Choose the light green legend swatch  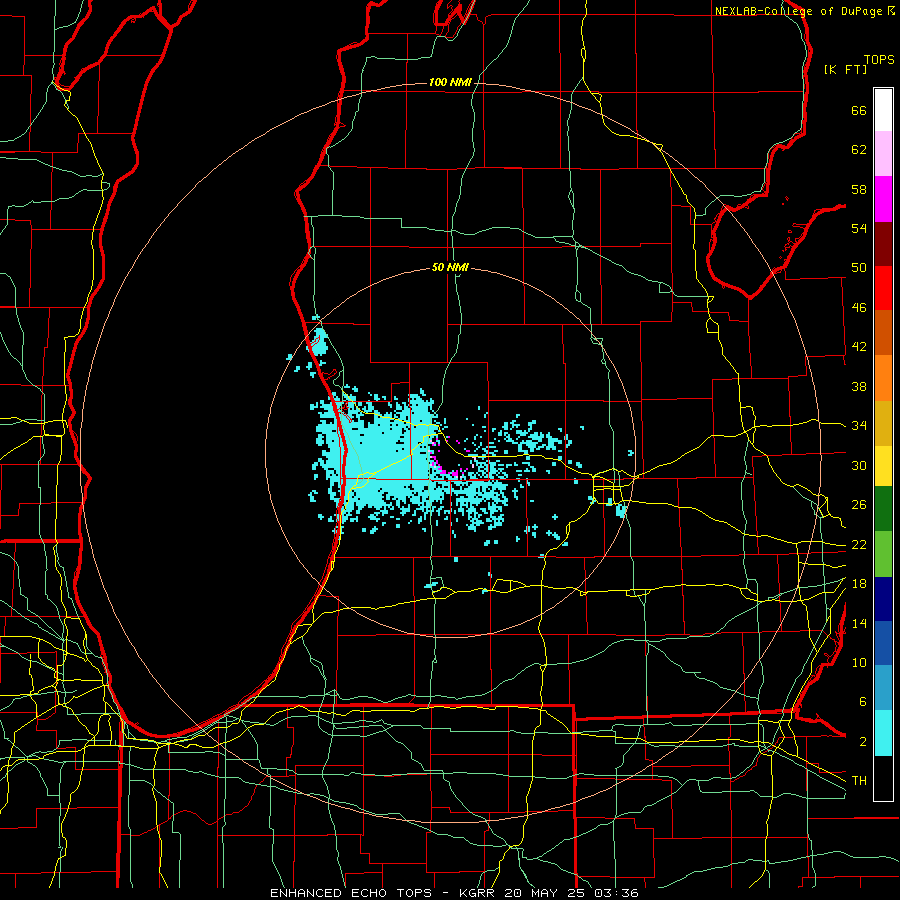[x=883, y=554]
